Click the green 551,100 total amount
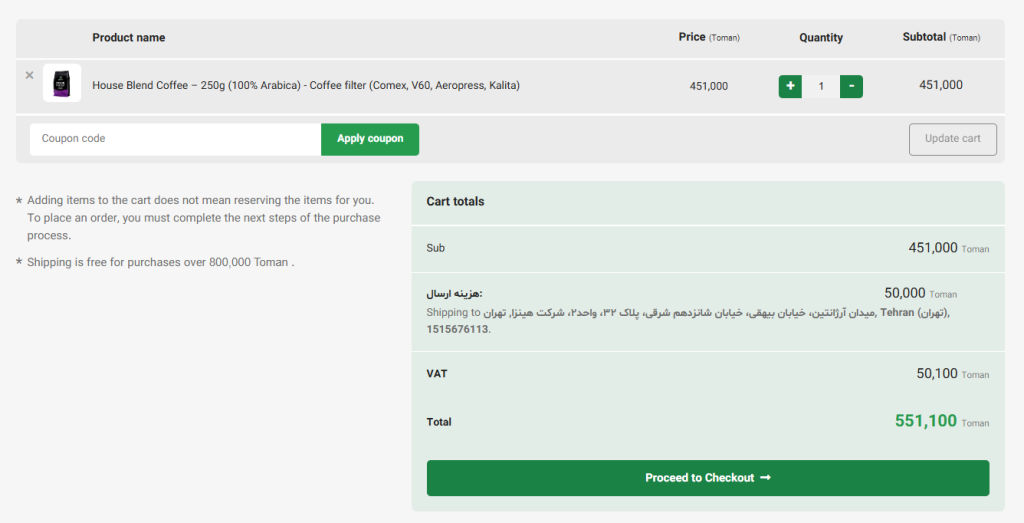 (926, 421)
